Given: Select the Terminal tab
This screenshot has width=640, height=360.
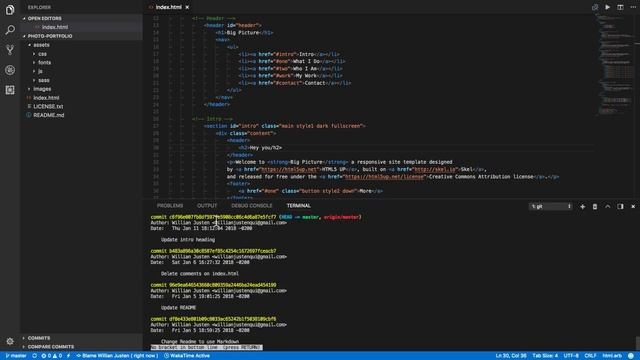Looking at the screenshot, I should pos(298,206).
